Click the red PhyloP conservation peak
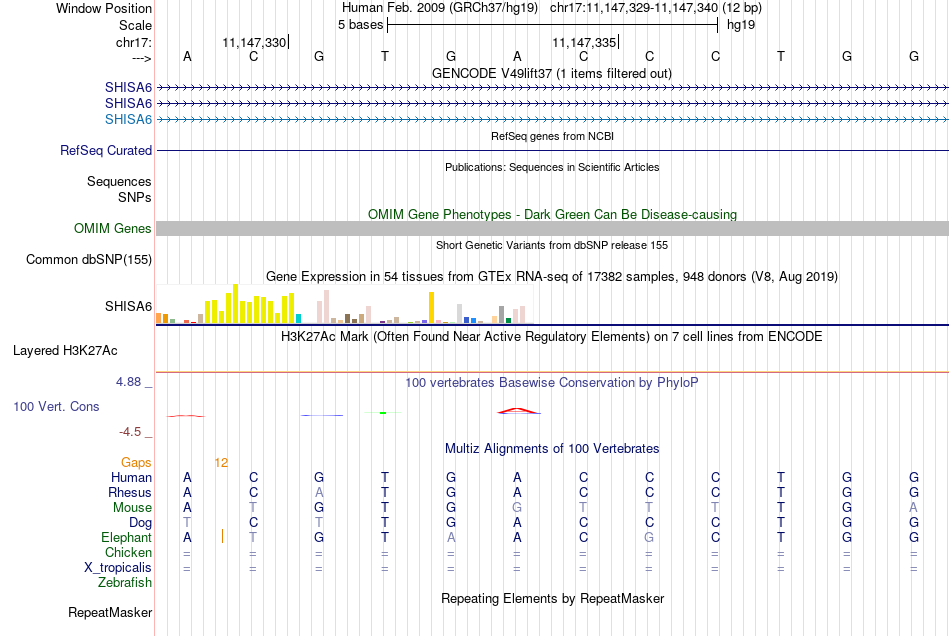 [519, 411]
